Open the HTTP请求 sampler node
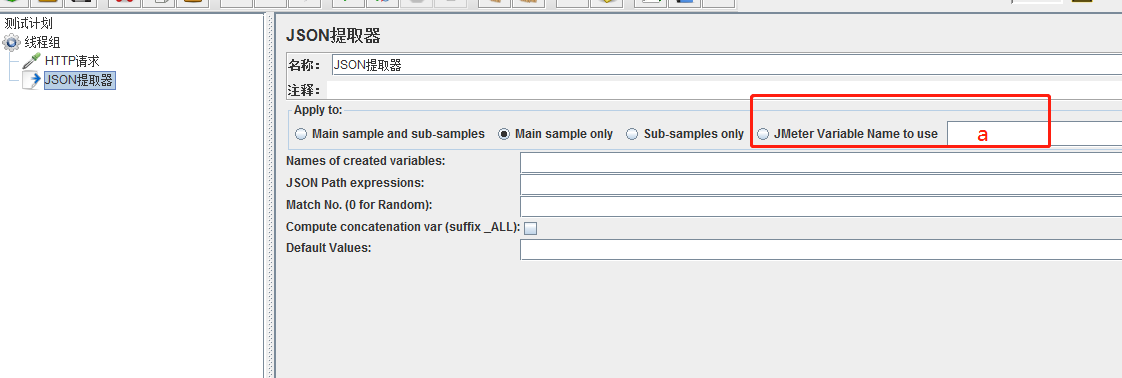Viewport: 1122px width, 378px height. pyautogui.click(x=72, y=62)
